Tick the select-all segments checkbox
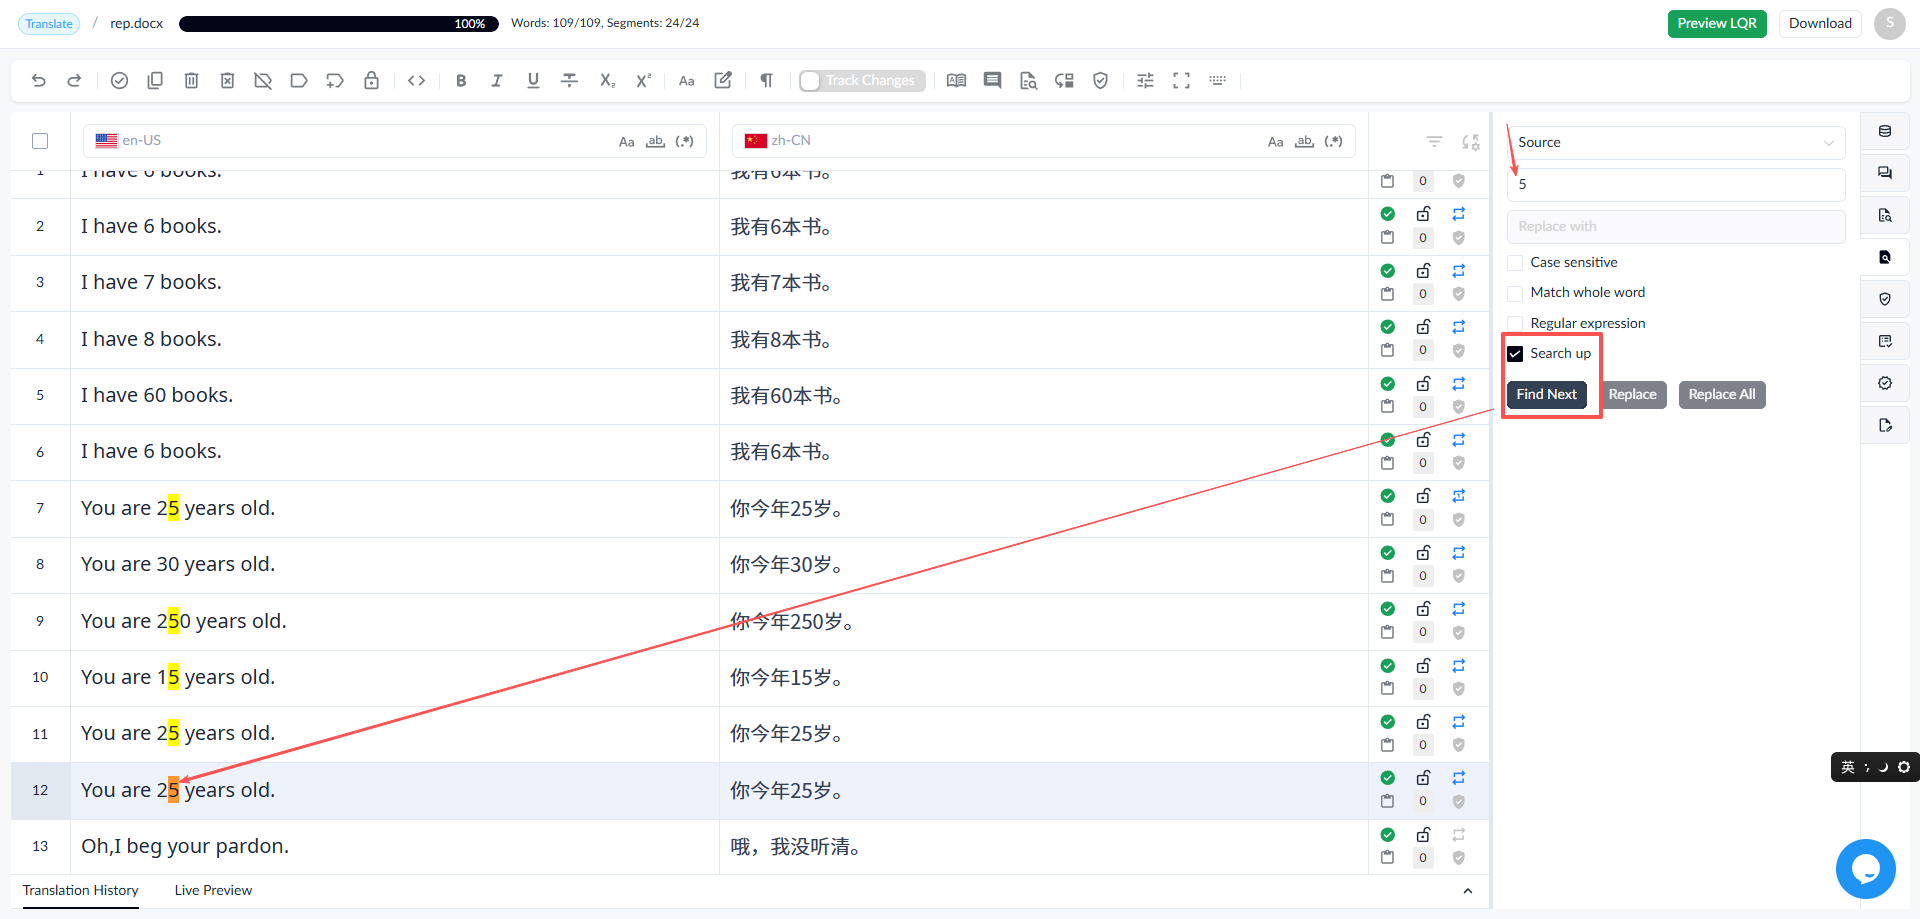This screenshot has width=1920, height=919. click(x=40, y=141)
